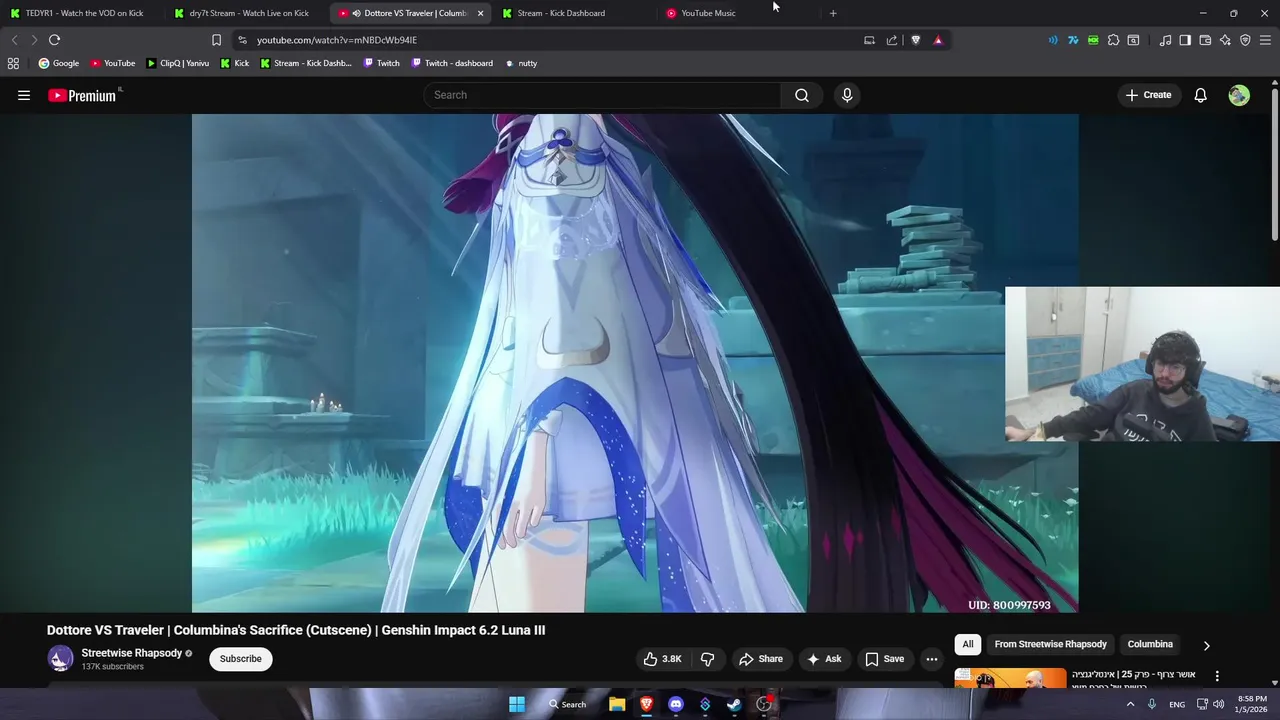Launch File Explorer from taskbar
The image size is (1280, 720).
(x=617, y=704)
